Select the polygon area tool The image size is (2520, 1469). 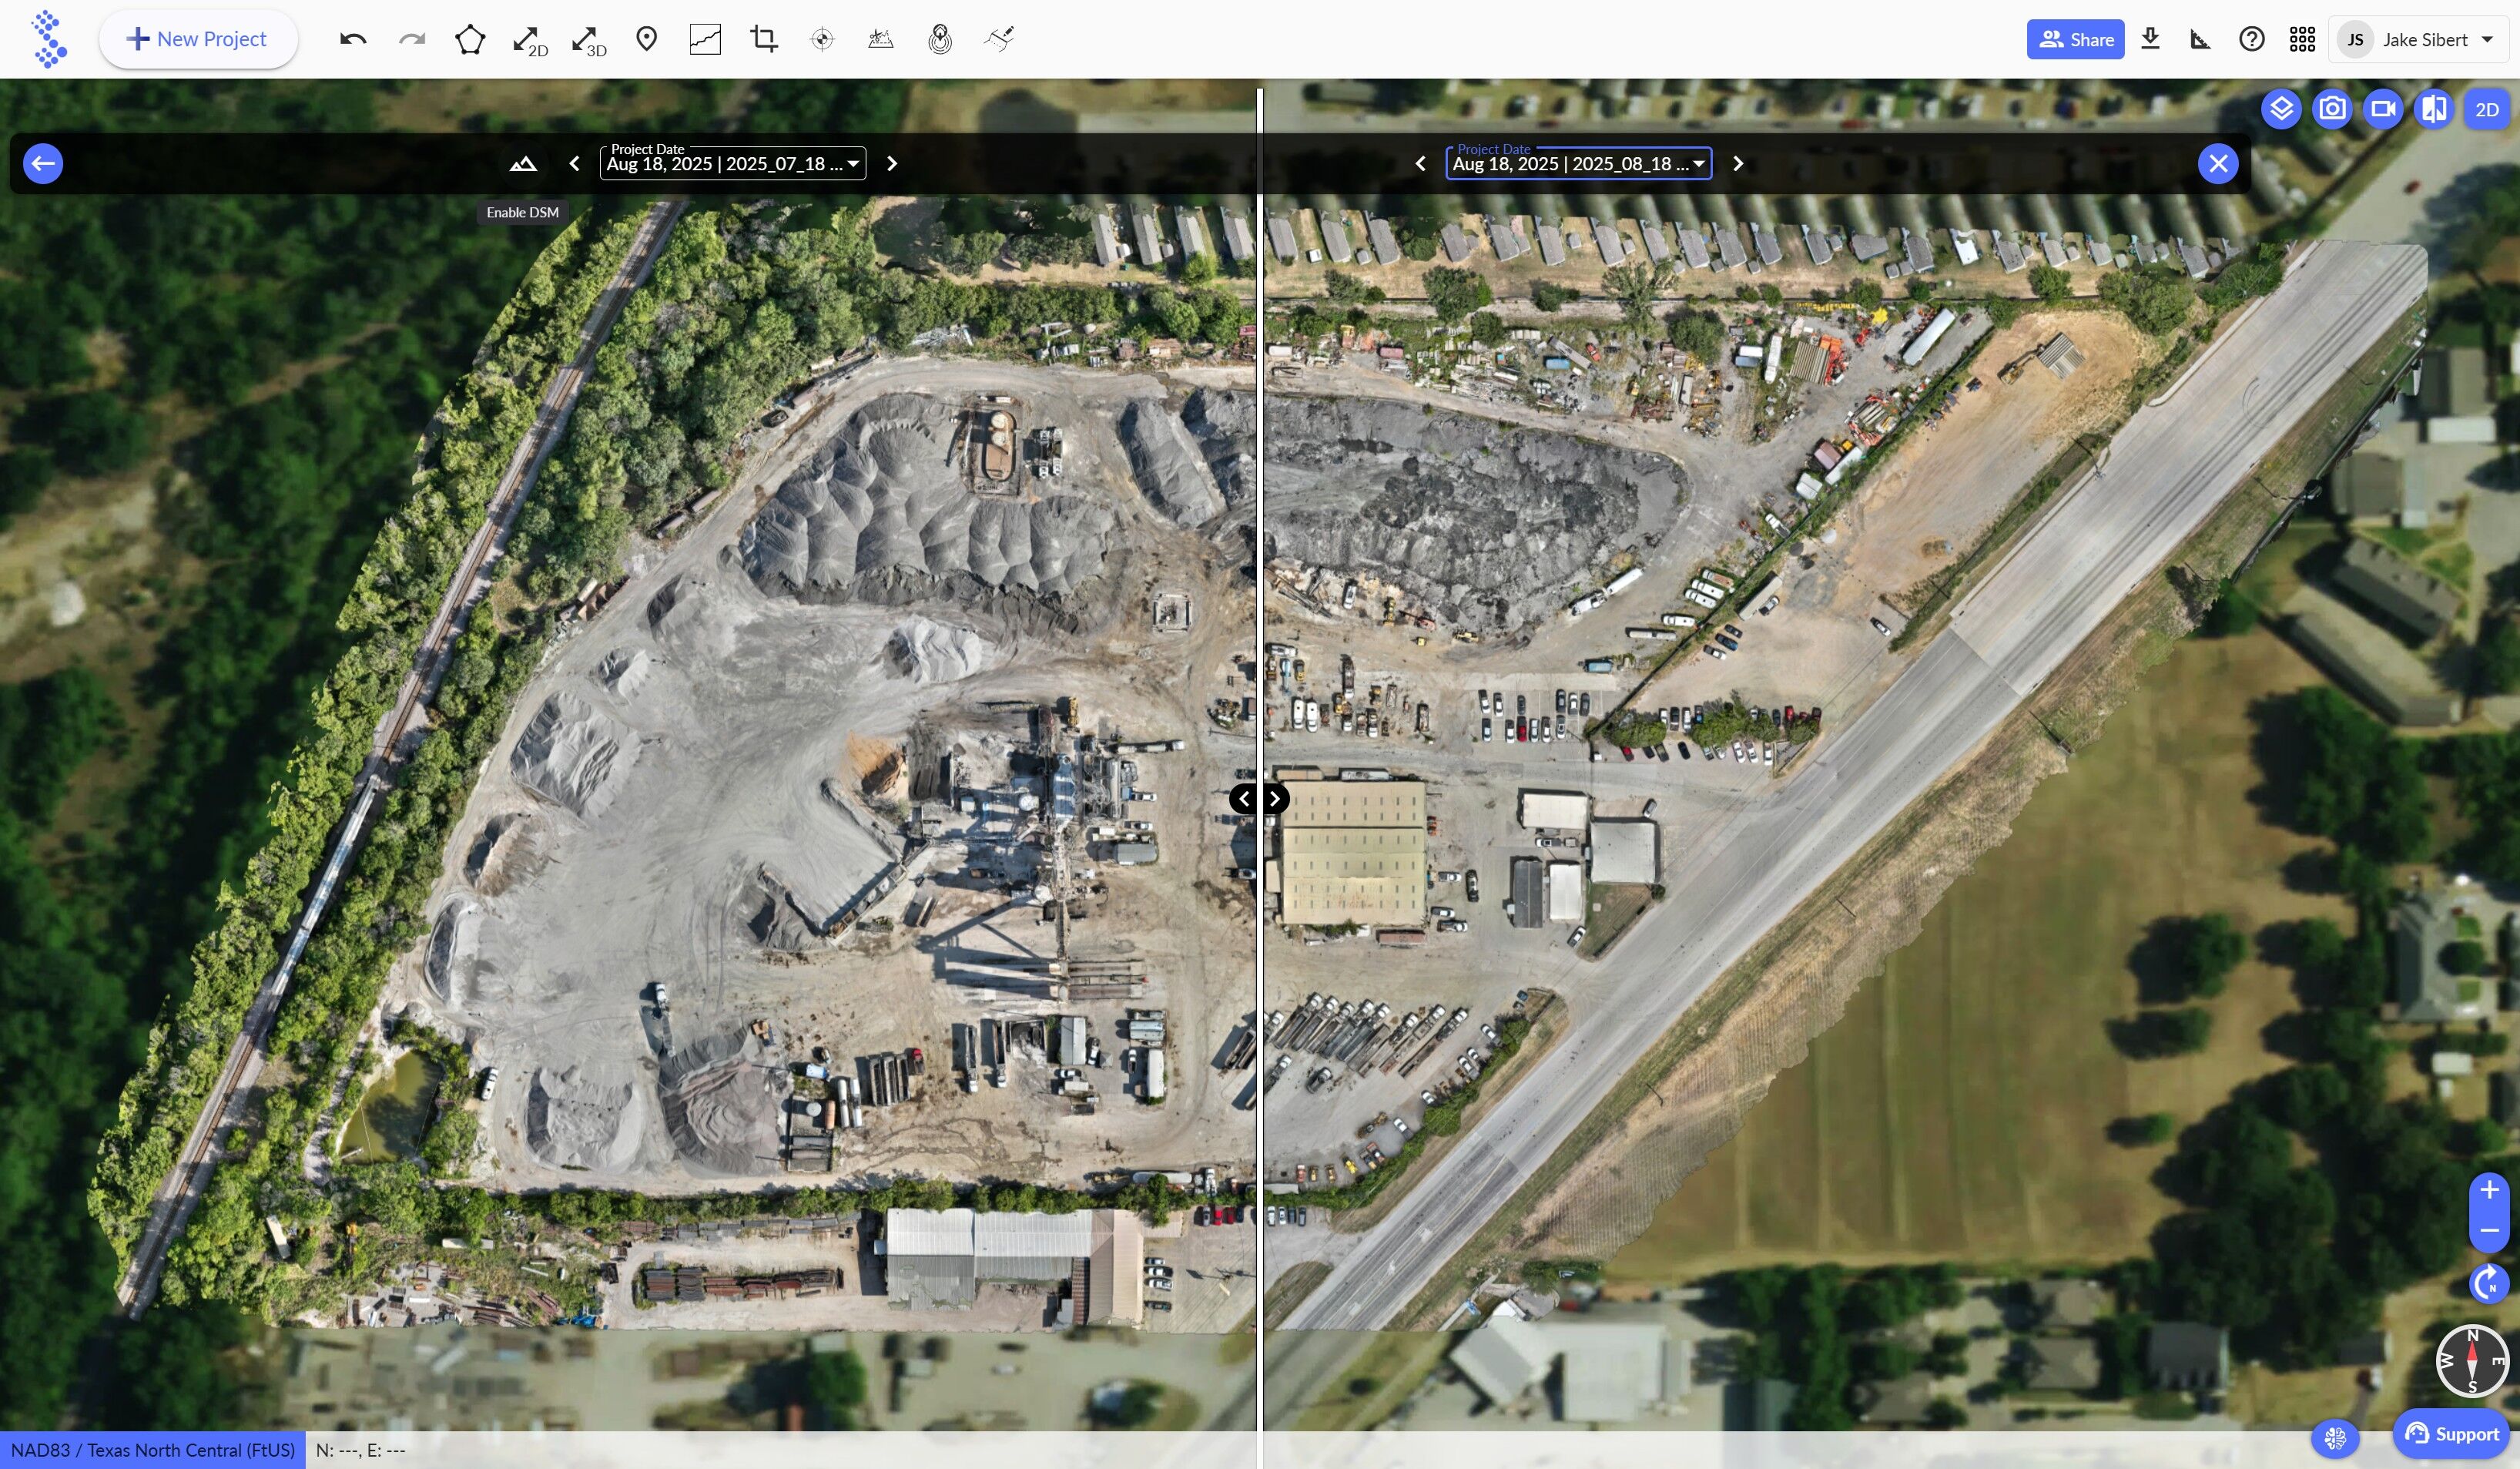[470, 39]
